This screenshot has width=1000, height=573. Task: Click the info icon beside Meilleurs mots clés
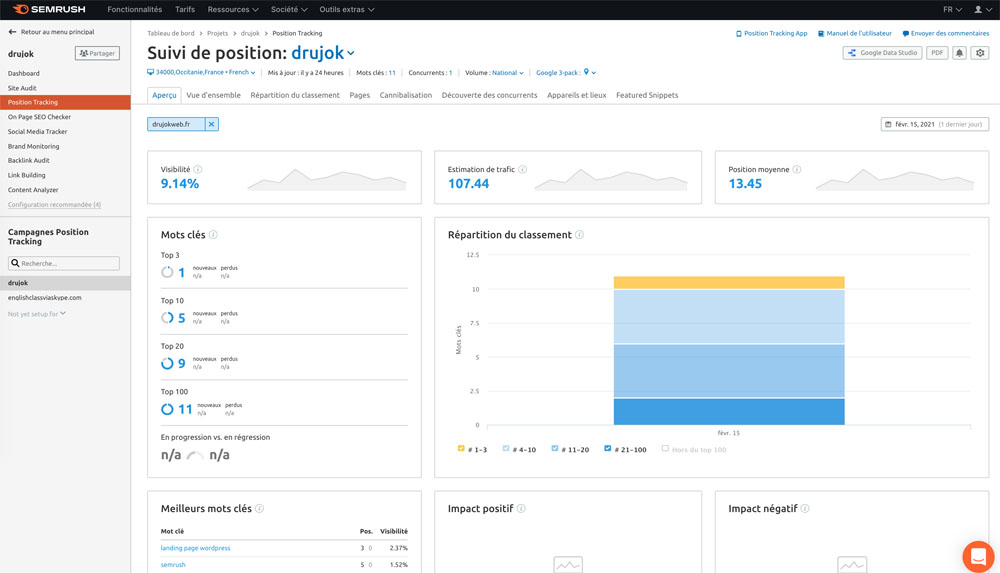click(260, 509)
